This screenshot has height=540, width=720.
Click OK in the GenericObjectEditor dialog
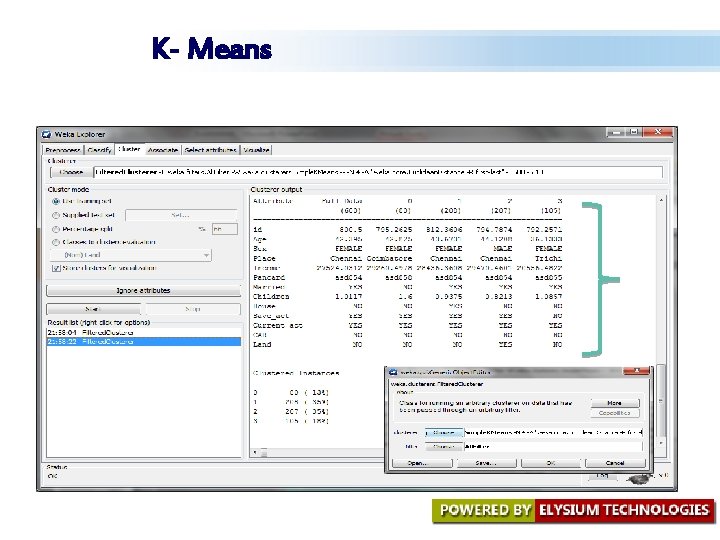(x=551, y=463)
